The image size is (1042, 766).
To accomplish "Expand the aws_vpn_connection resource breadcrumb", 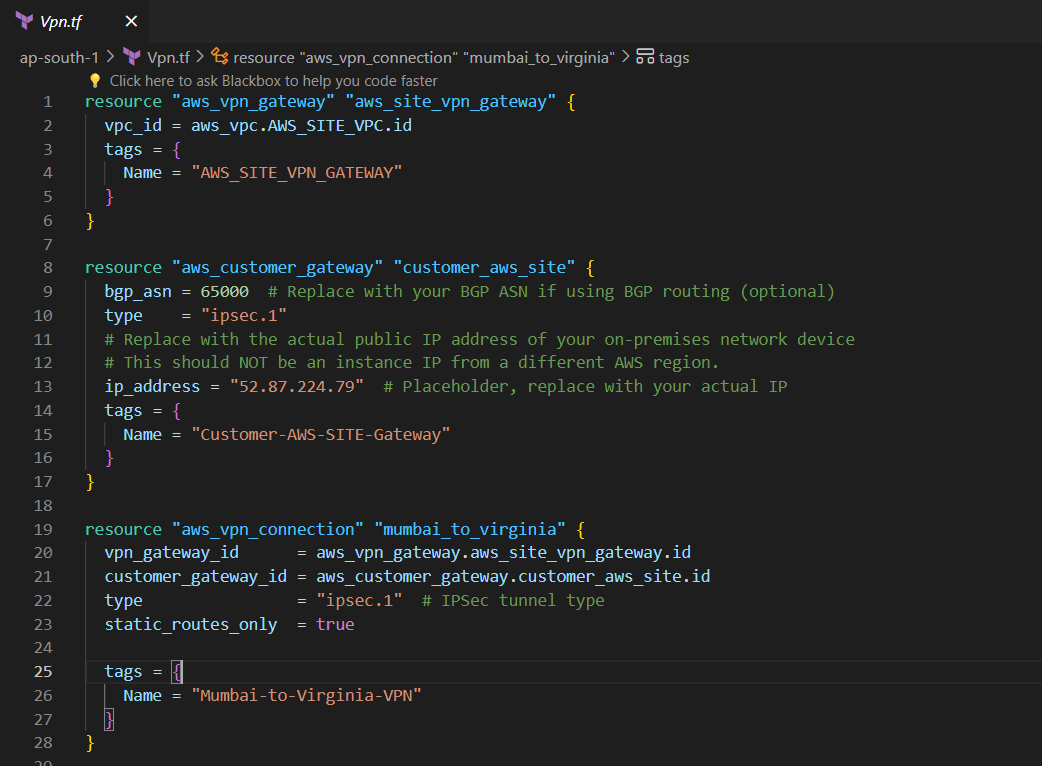I will click(x=424, y=57).
